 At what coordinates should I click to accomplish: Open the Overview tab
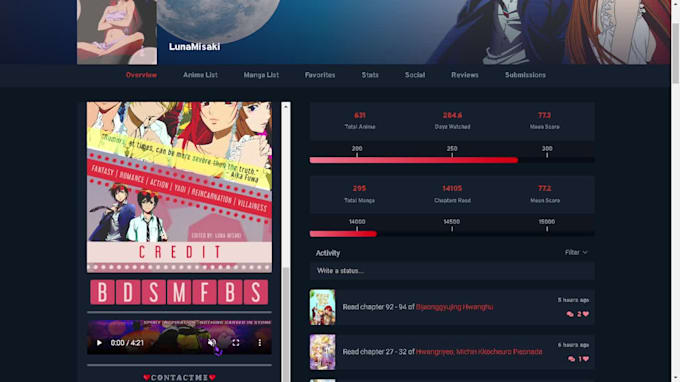click(141, 75)
